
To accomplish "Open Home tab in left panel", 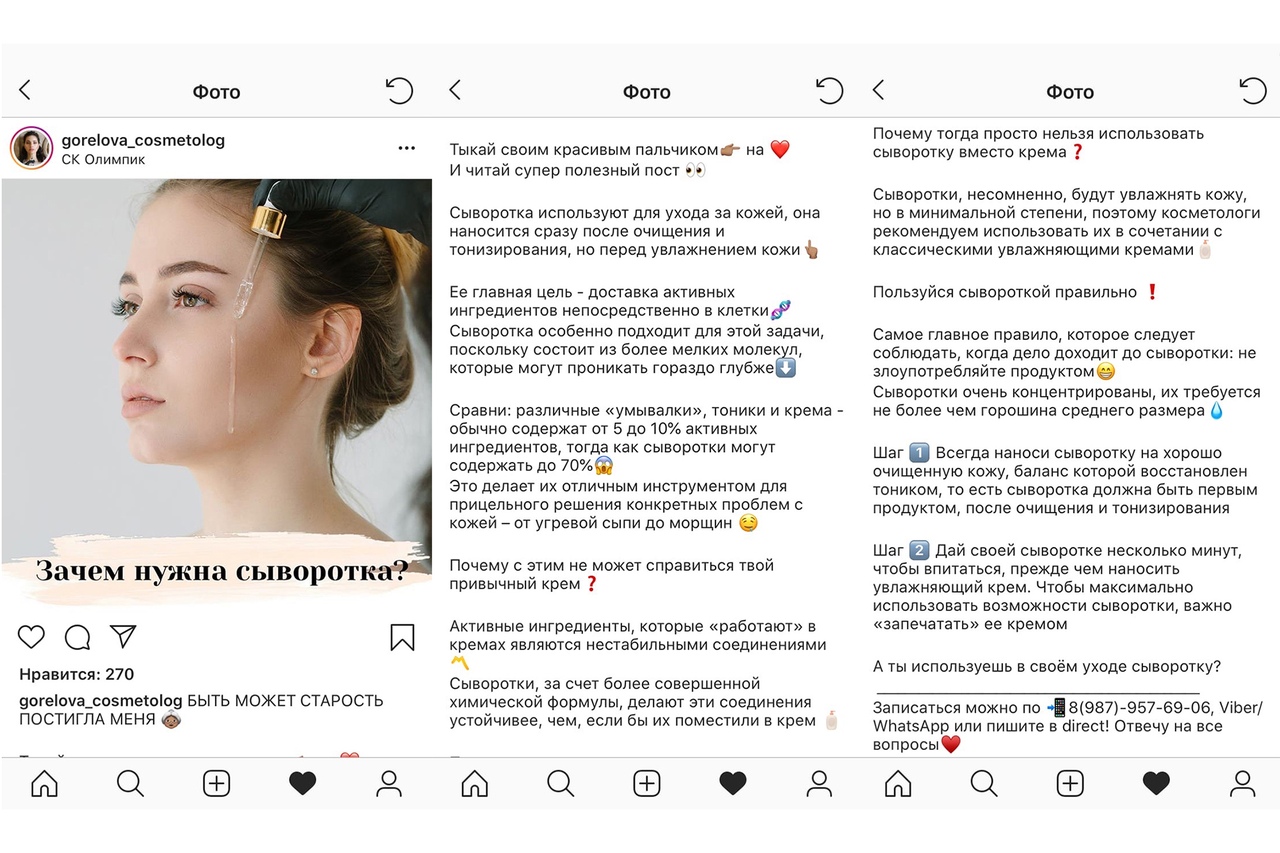I will click(x=45, y=783).
